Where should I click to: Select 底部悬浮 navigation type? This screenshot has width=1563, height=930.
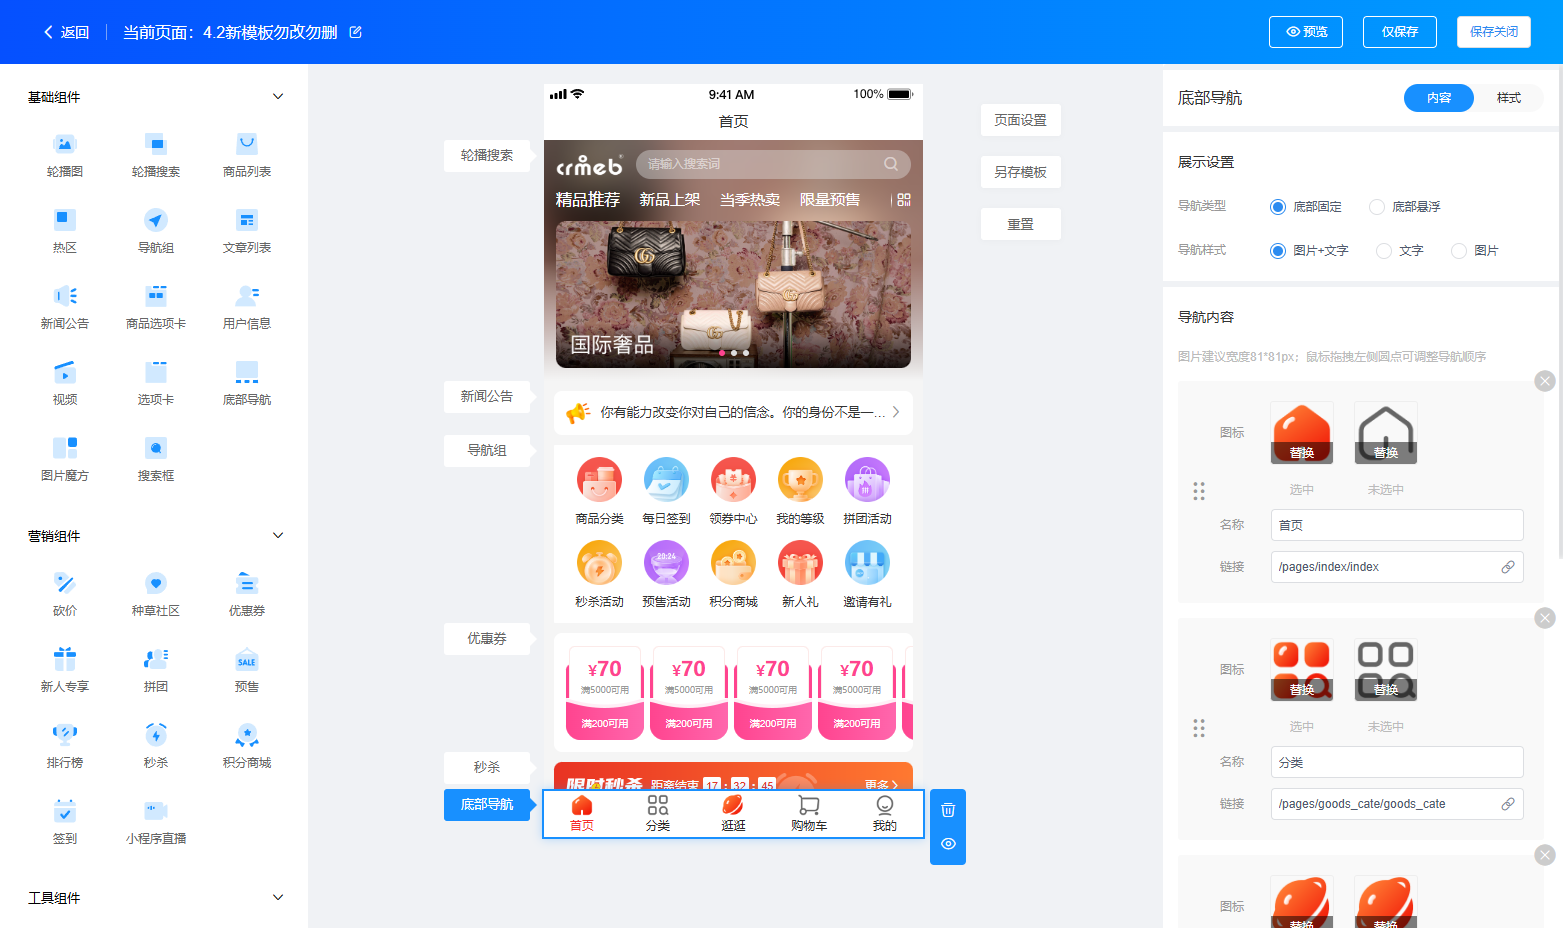[x=1405, y=207]
